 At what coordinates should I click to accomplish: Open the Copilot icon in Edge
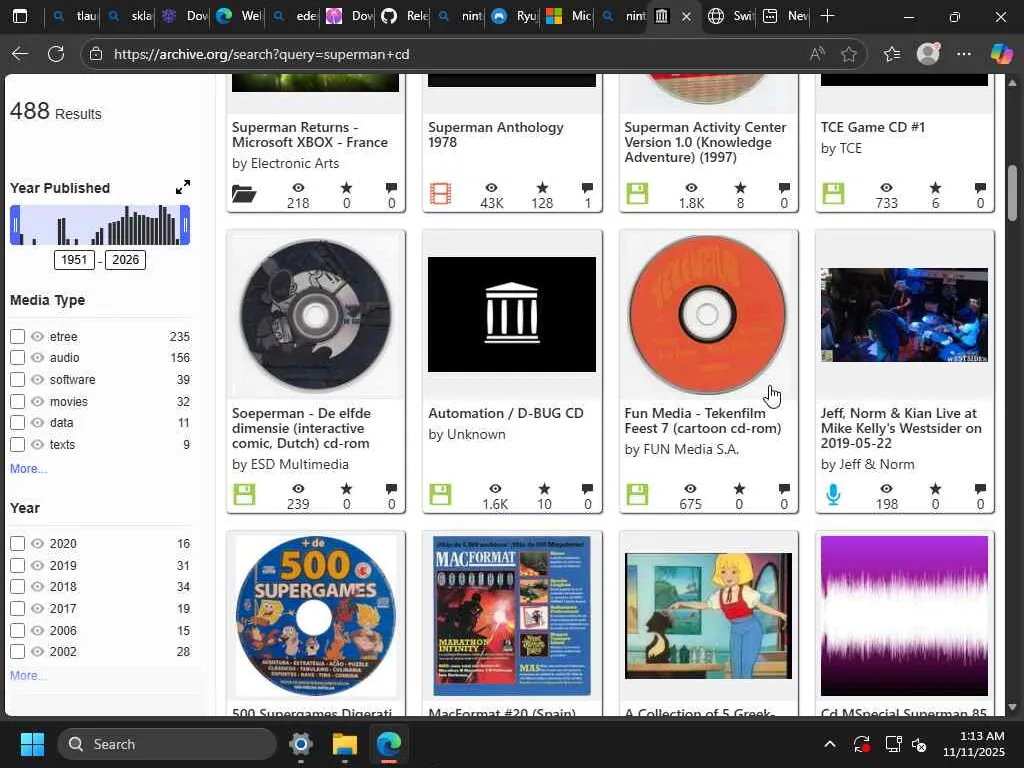1000,54
